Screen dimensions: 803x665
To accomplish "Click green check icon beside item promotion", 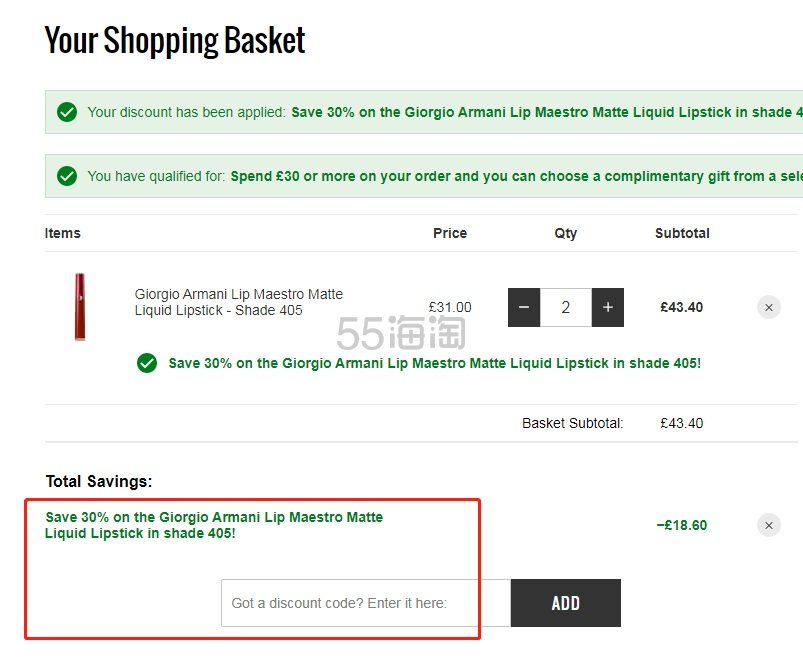I will (147, 363).
